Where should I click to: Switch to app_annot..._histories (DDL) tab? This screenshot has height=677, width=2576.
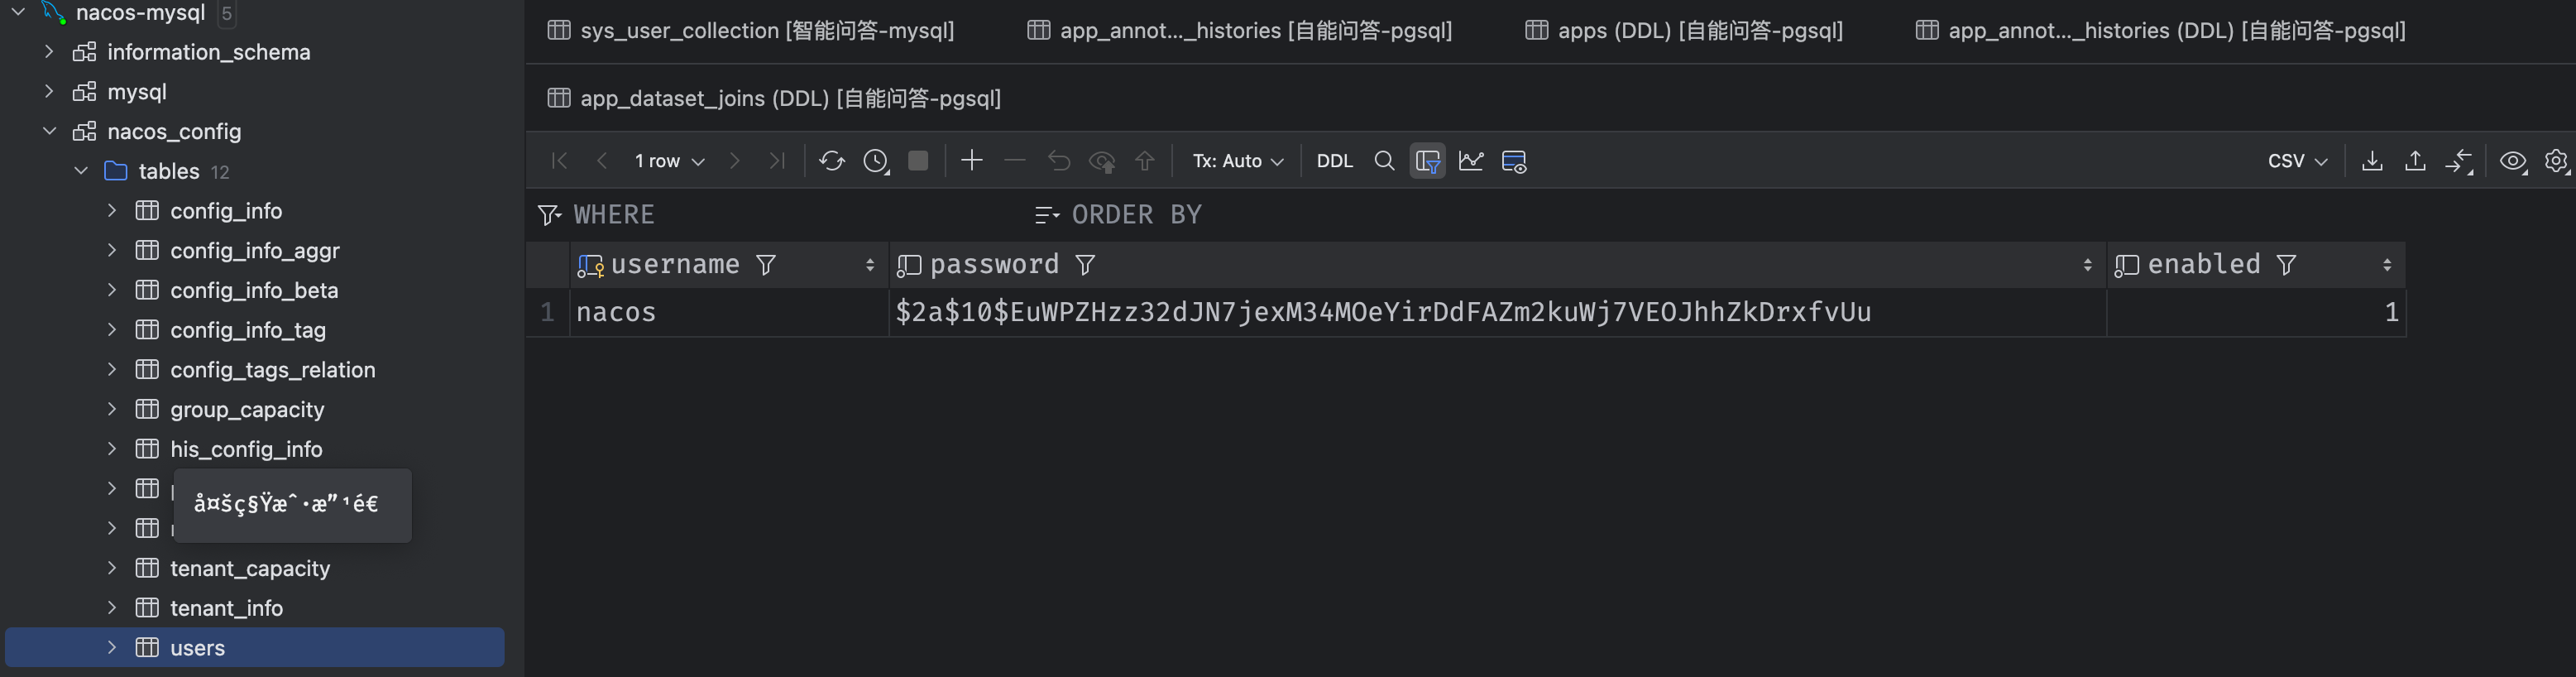[x=2161, y=31]
